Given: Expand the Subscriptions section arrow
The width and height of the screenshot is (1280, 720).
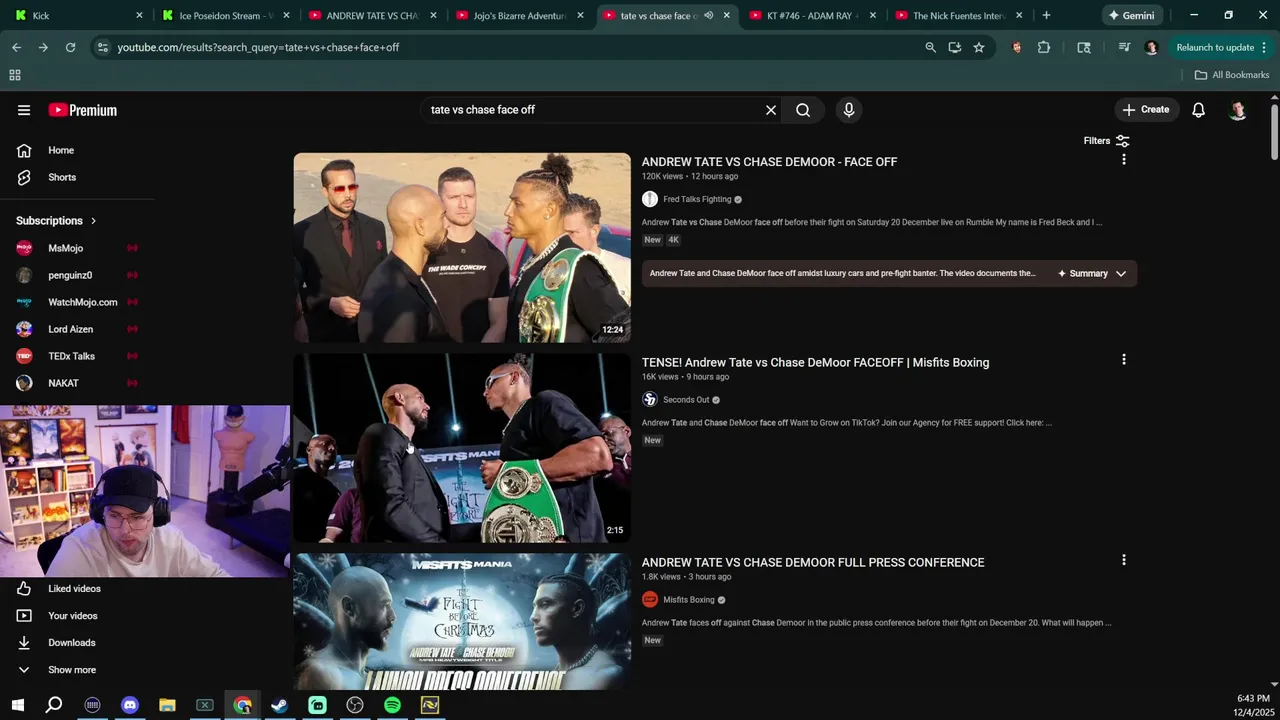Looking at the screenshot, I should click(x=93, y=221).
